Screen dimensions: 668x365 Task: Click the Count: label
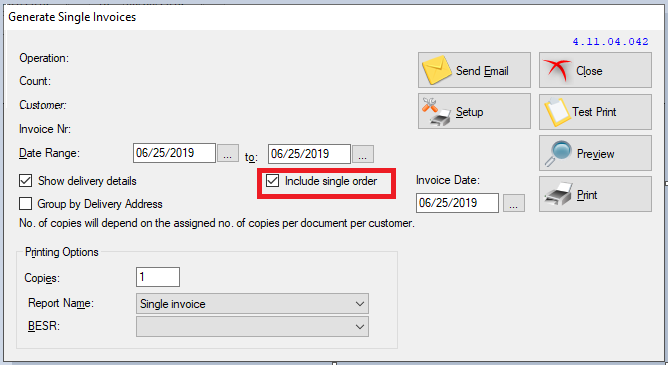[x=35, y=81]
